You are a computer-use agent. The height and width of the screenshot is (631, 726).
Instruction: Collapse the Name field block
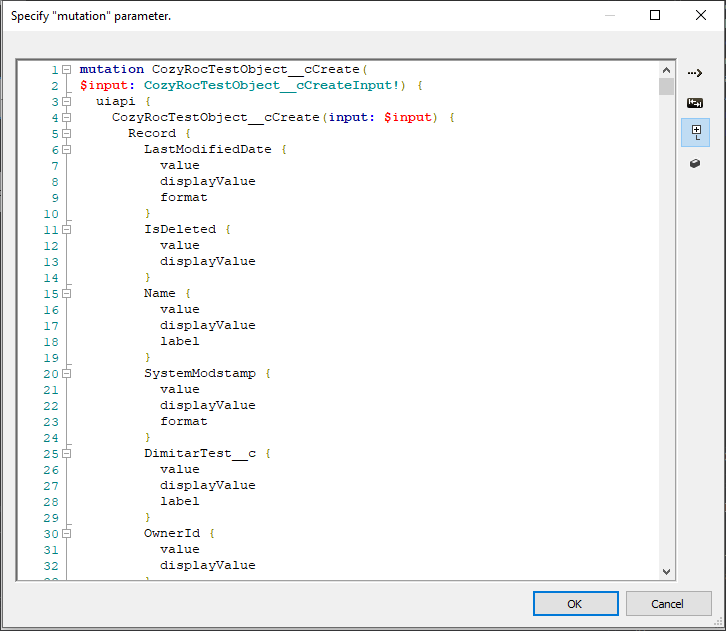click(66, 294)
